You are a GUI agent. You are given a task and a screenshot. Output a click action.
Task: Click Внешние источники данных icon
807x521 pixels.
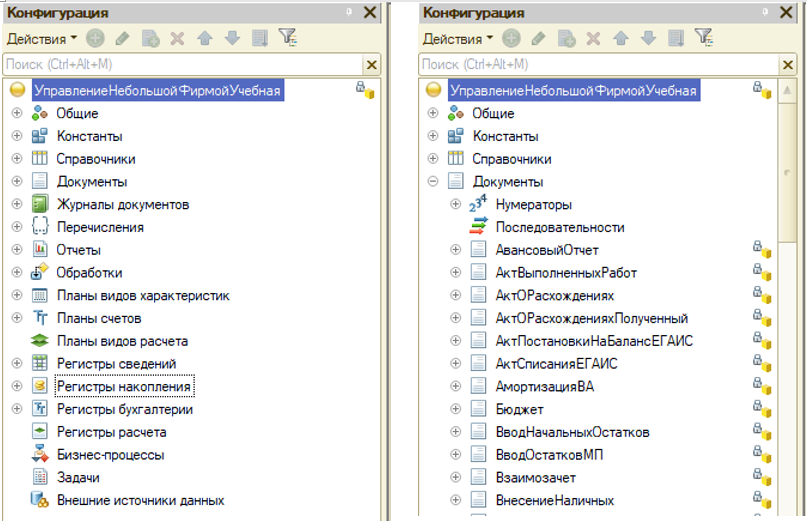[40, 499]
